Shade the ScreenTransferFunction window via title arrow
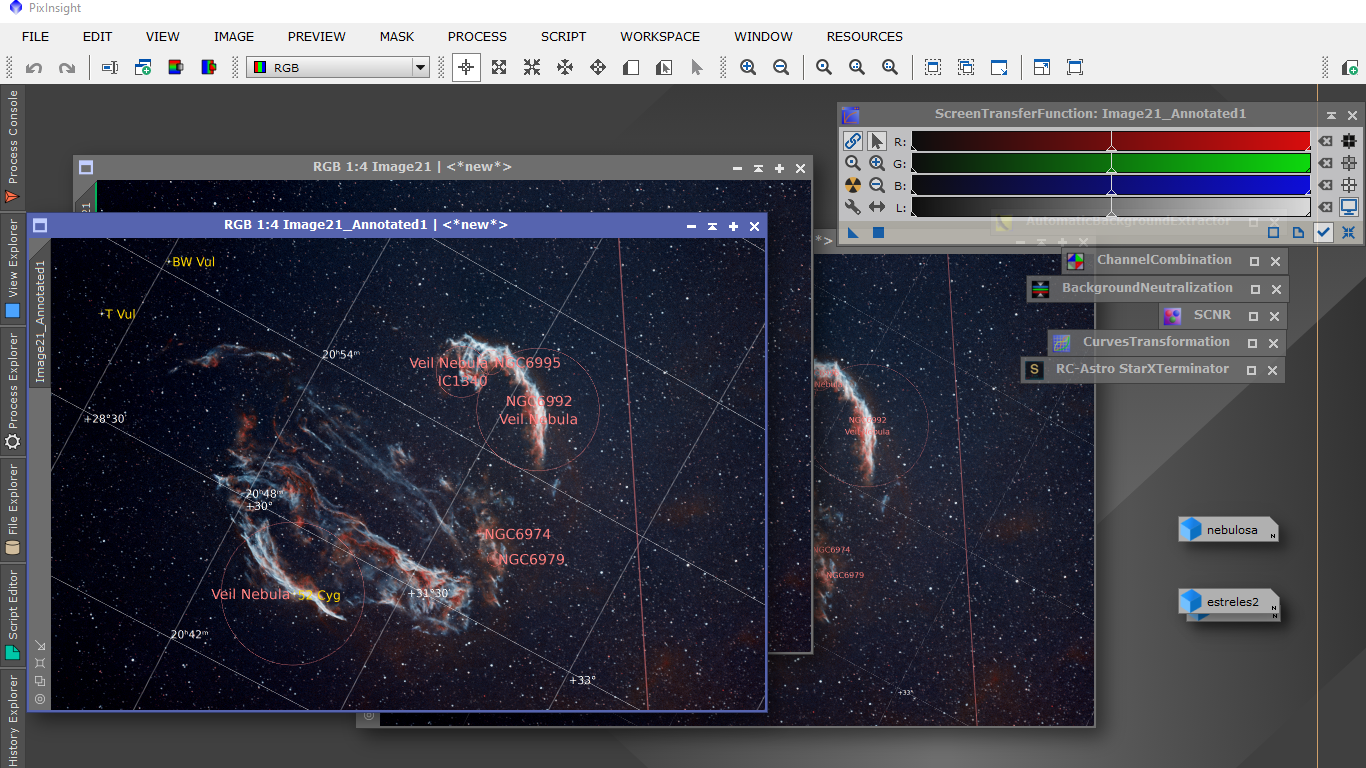This screenshot has height=768, width=1366. pos(1331,116)
